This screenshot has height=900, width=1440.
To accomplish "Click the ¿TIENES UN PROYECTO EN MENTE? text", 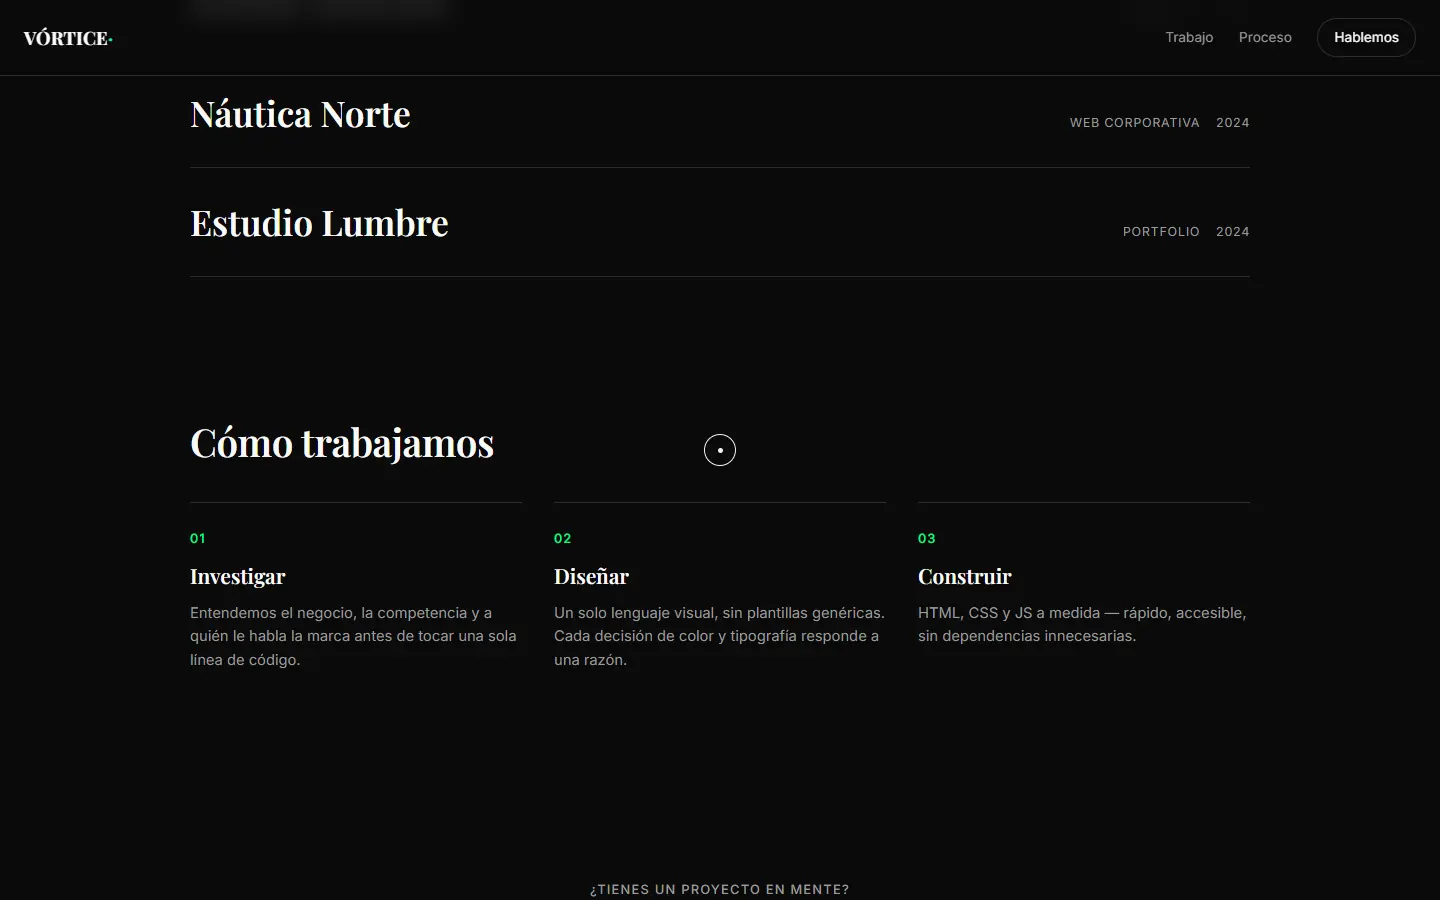I will [x=720, y=889].
